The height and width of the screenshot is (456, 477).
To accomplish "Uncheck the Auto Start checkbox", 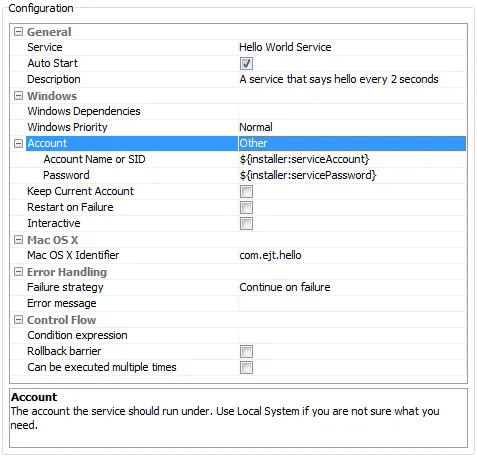I will click(246, 63).
